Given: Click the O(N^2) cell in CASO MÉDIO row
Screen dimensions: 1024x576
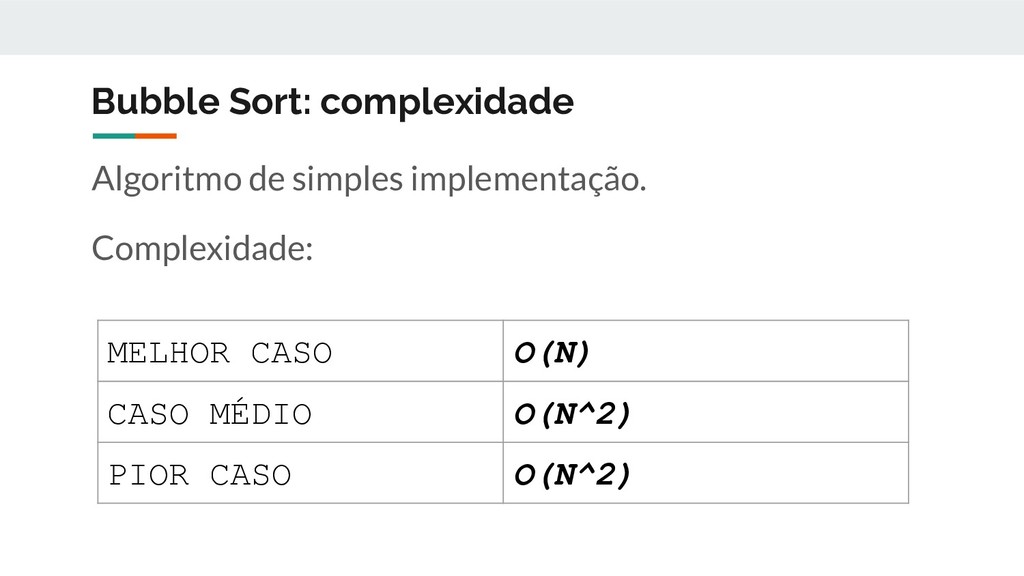Looking at the screenshot, I should (x=706, y=412).
